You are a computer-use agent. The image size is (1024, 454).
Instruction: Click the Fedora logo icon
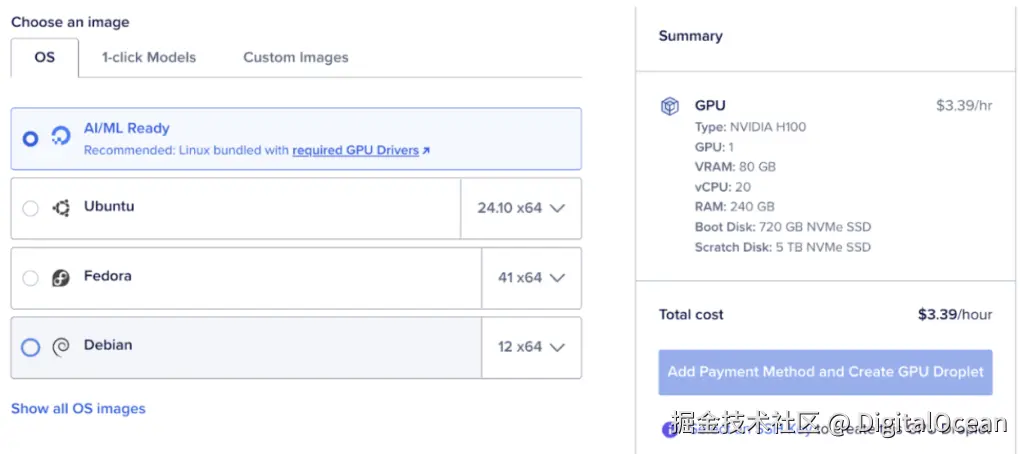(x=61, y=278)
